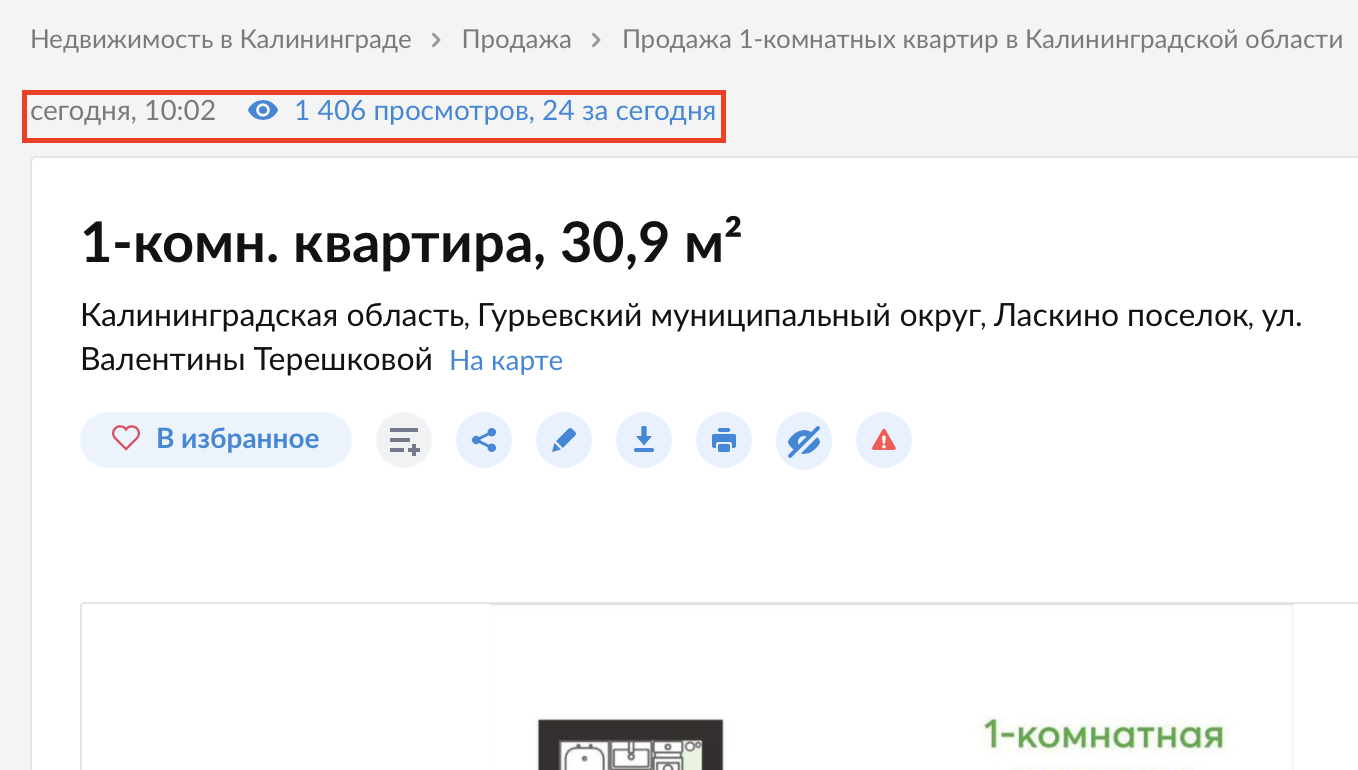Select the "Продажа" breadcrumb
The image size is (1358, 770).
pos(516,40)
